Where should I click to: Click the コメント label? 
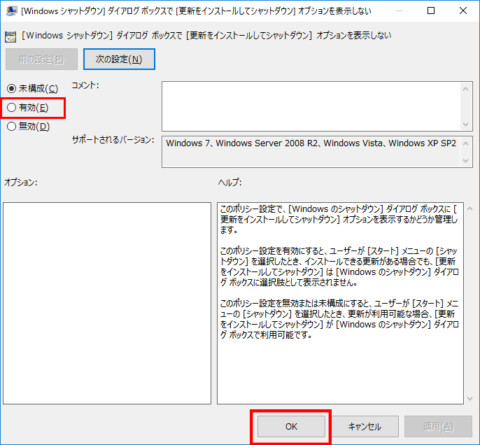(x=85, y=85)
